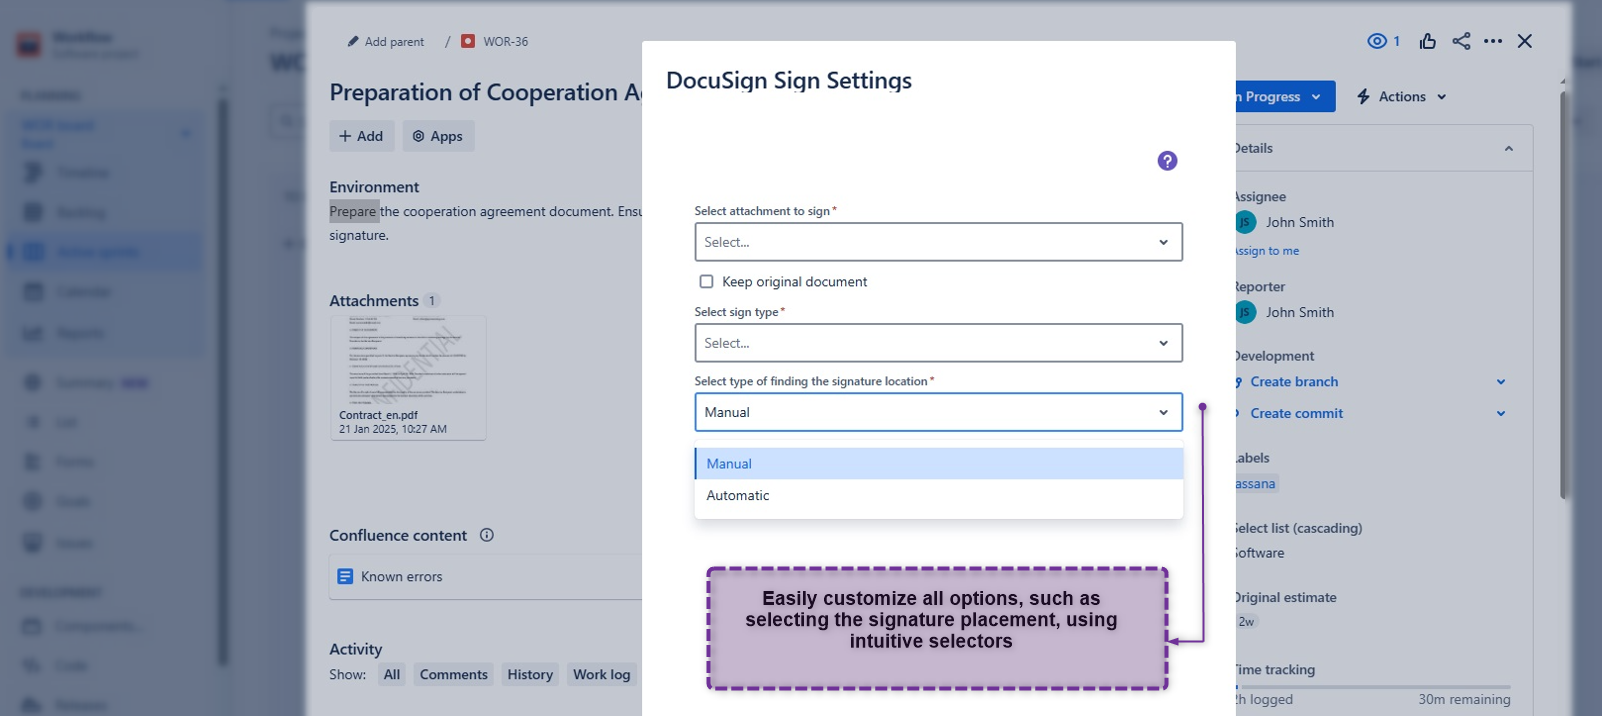Show Comments activity tab

pos(453,675)
